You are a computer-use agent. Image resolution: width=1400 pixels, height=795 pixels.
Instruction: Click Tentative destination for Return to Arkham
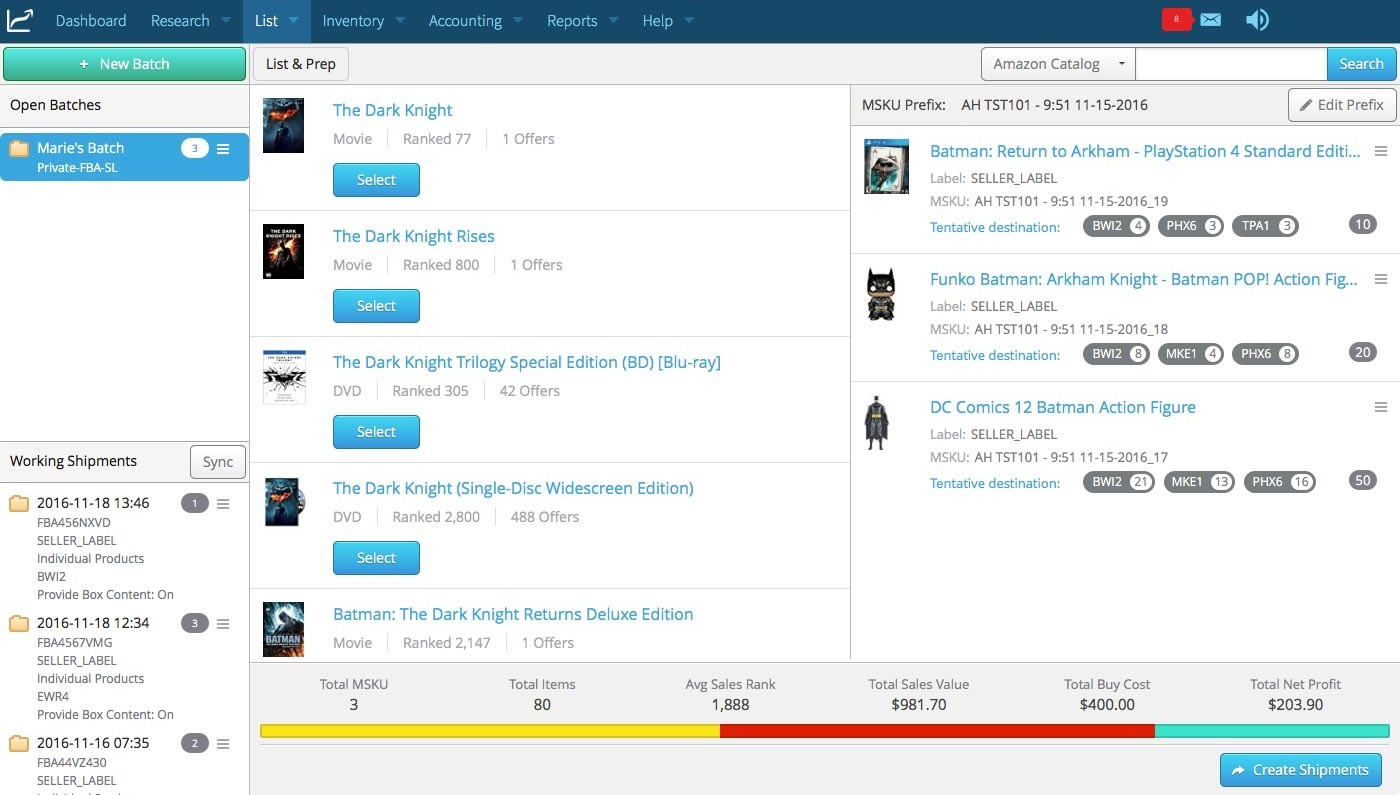tap(995, 227)
